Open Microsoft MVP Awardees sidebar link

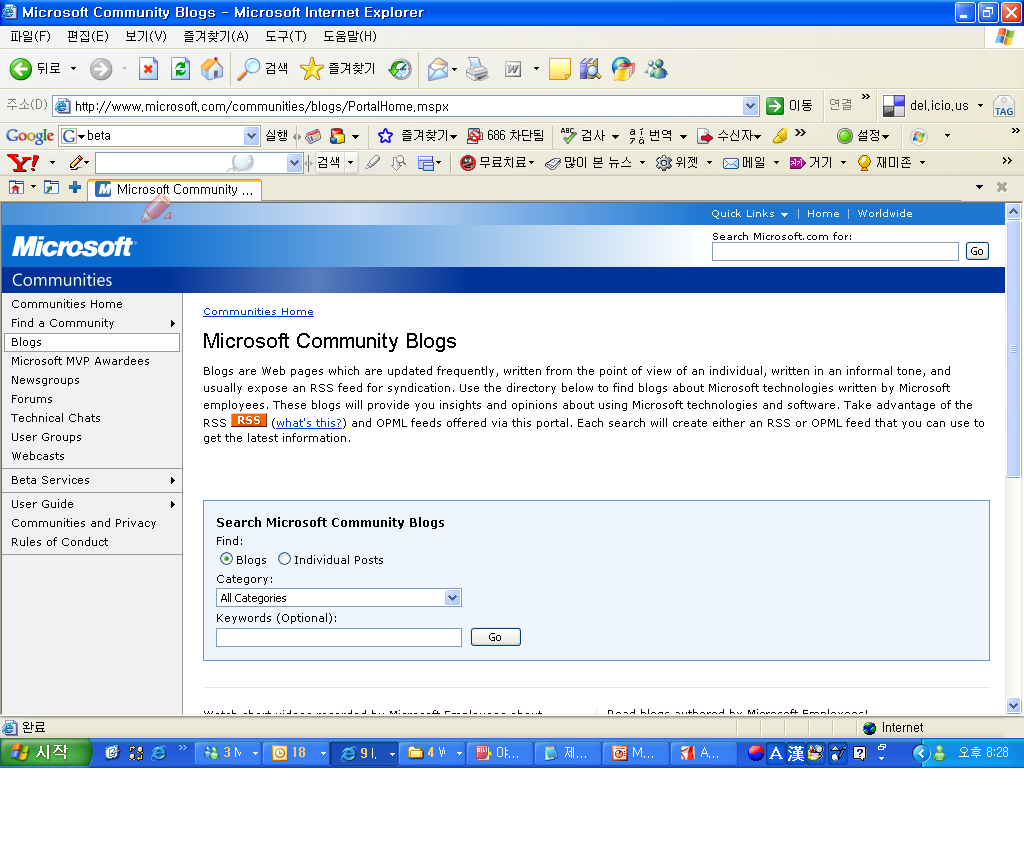pos(80,361)
